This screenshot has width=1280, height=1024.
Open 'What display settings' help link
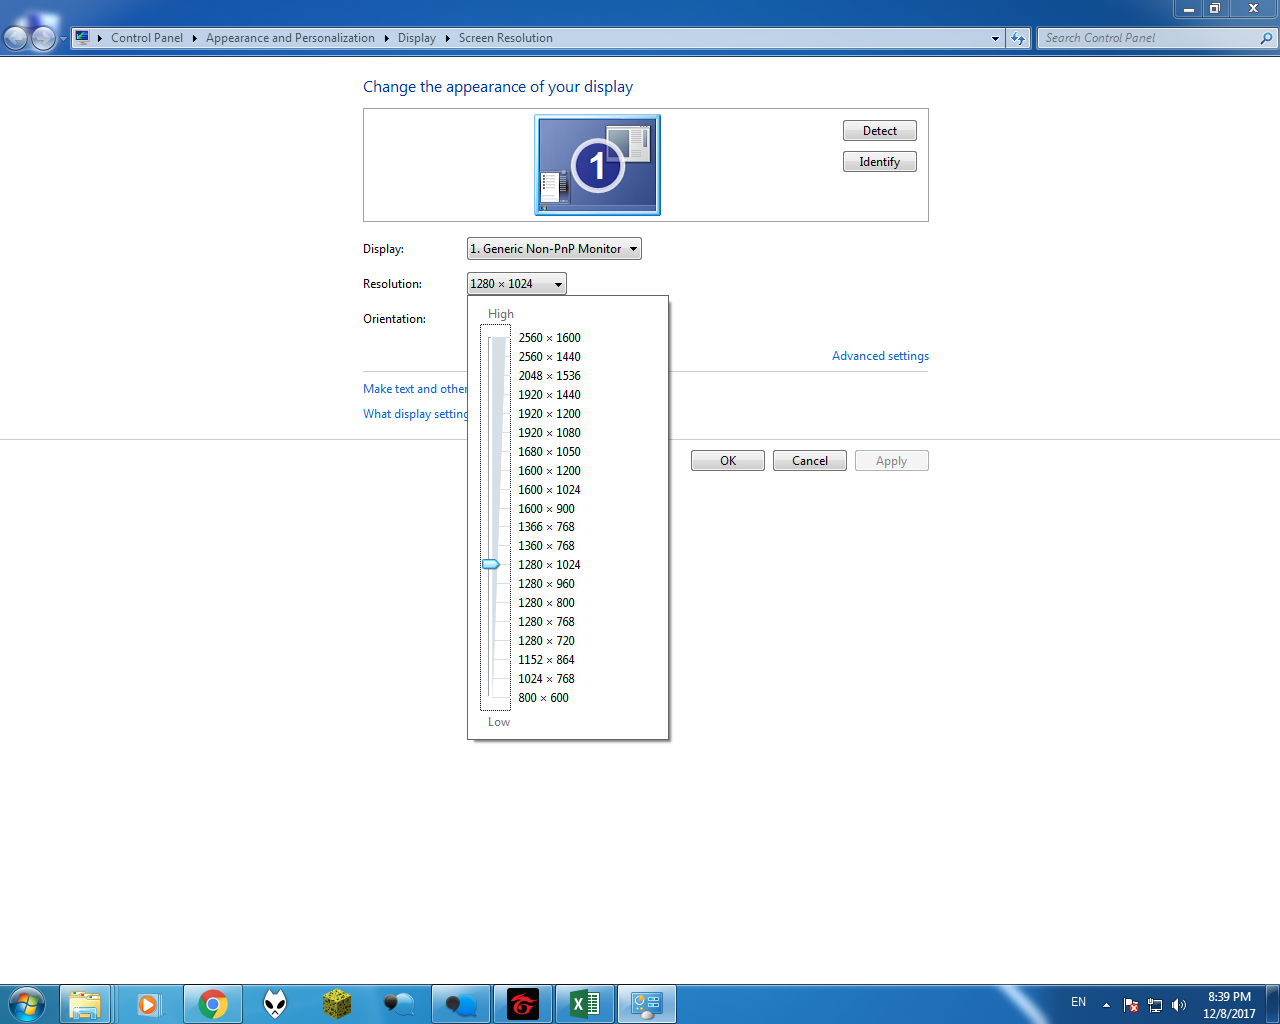tap(415, 414)
